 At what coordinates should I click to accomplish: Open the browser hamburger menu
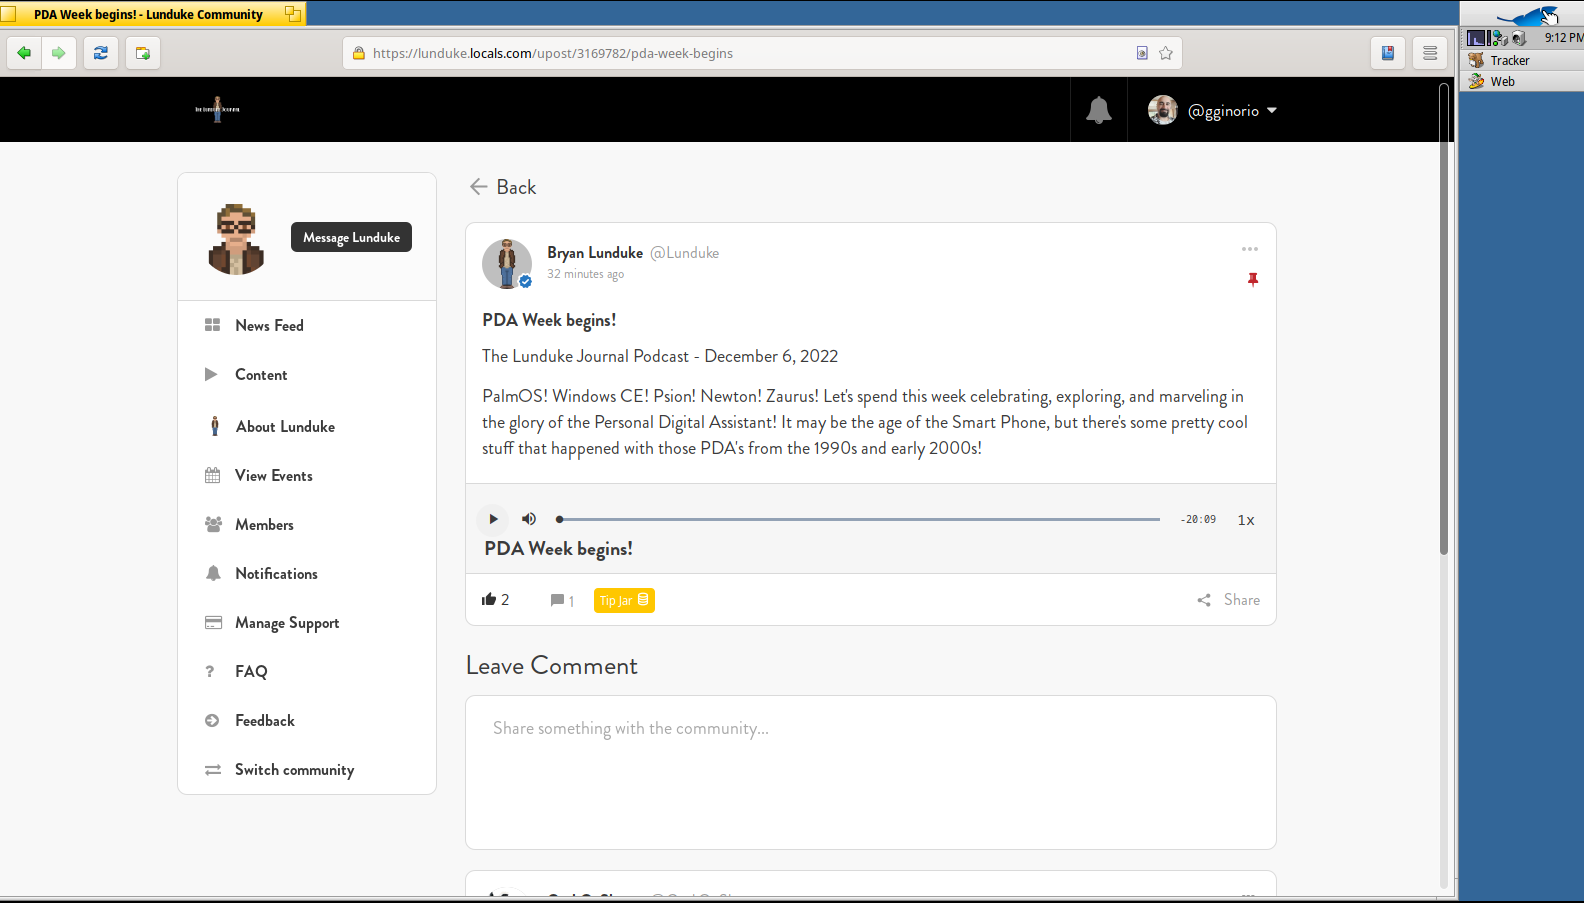[x=1430, y=53]
